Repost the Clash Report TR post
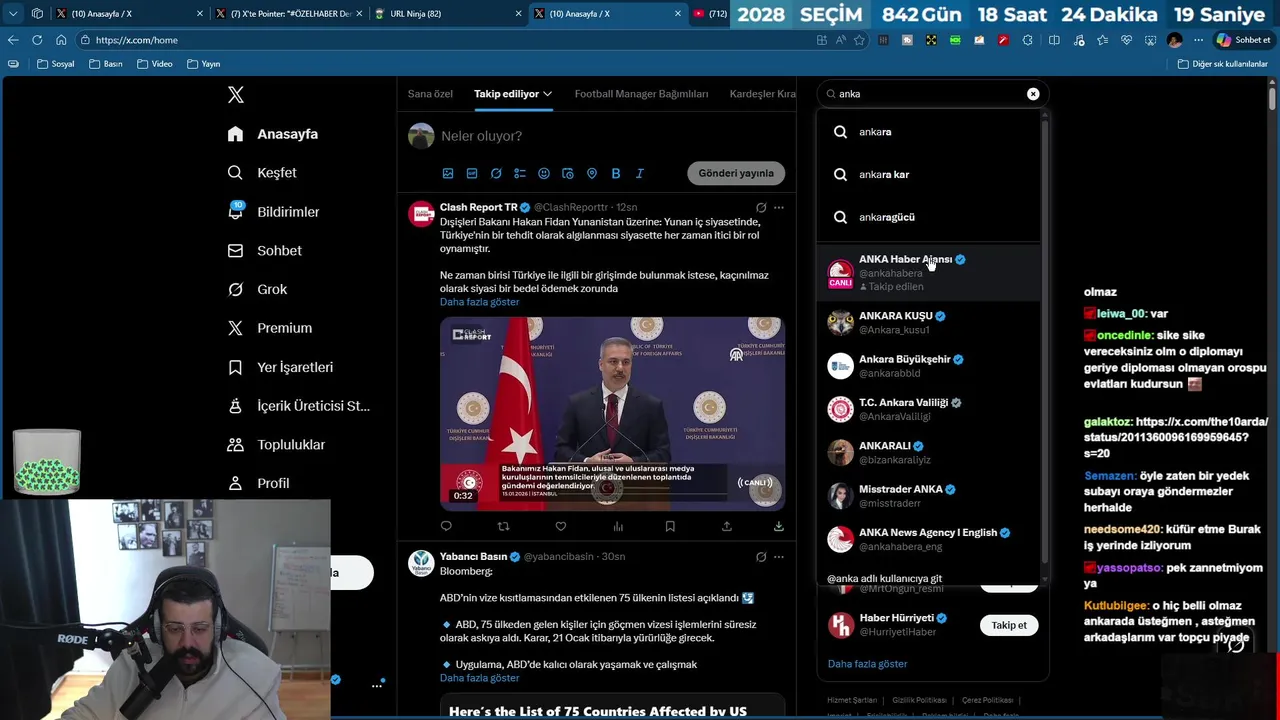 pos(503,526)
